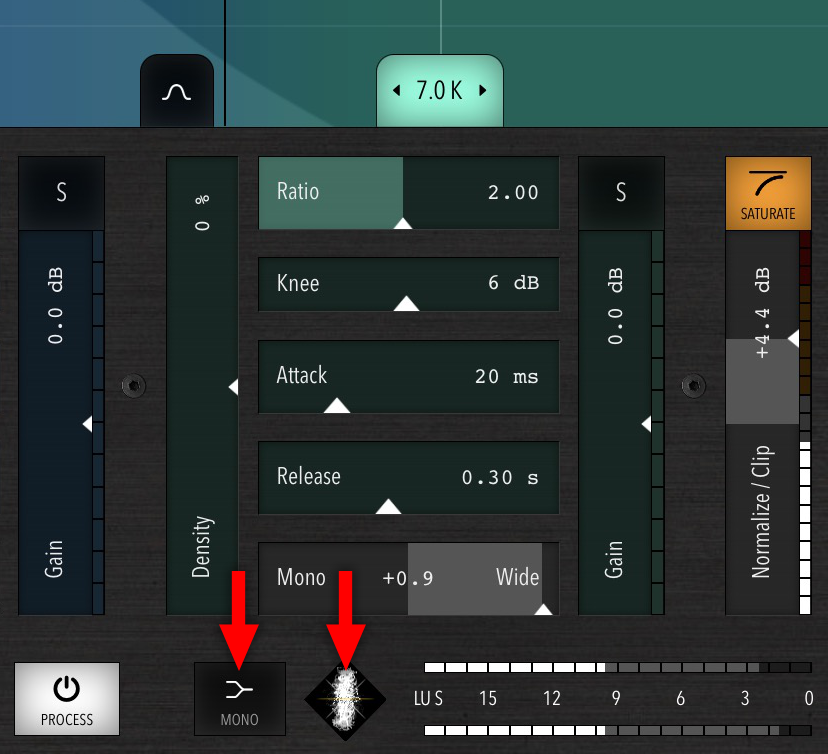Click the Density vertical slider
828x754 pixels.
coord(202,385)
